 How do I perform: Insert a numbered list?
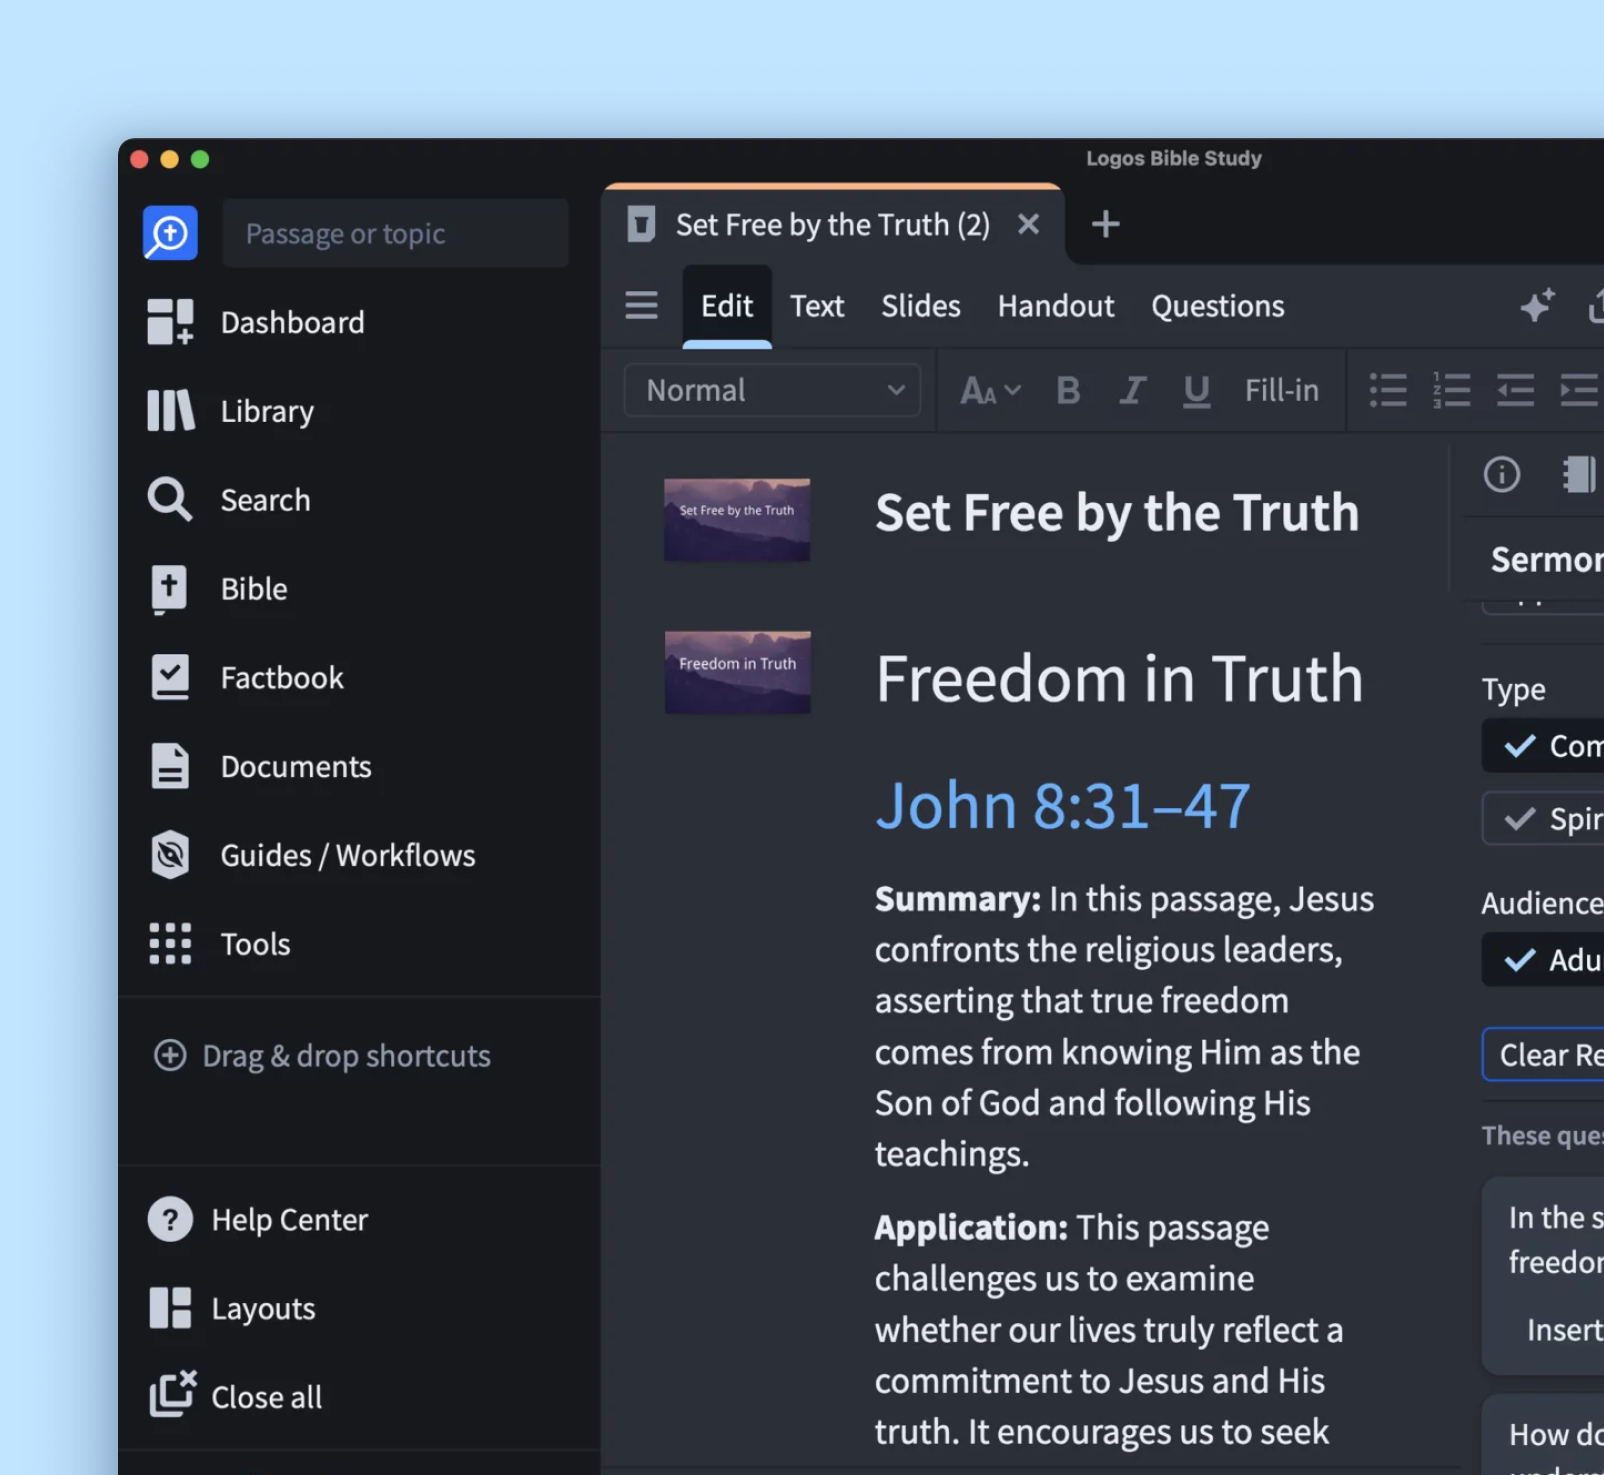point(1451,391)
